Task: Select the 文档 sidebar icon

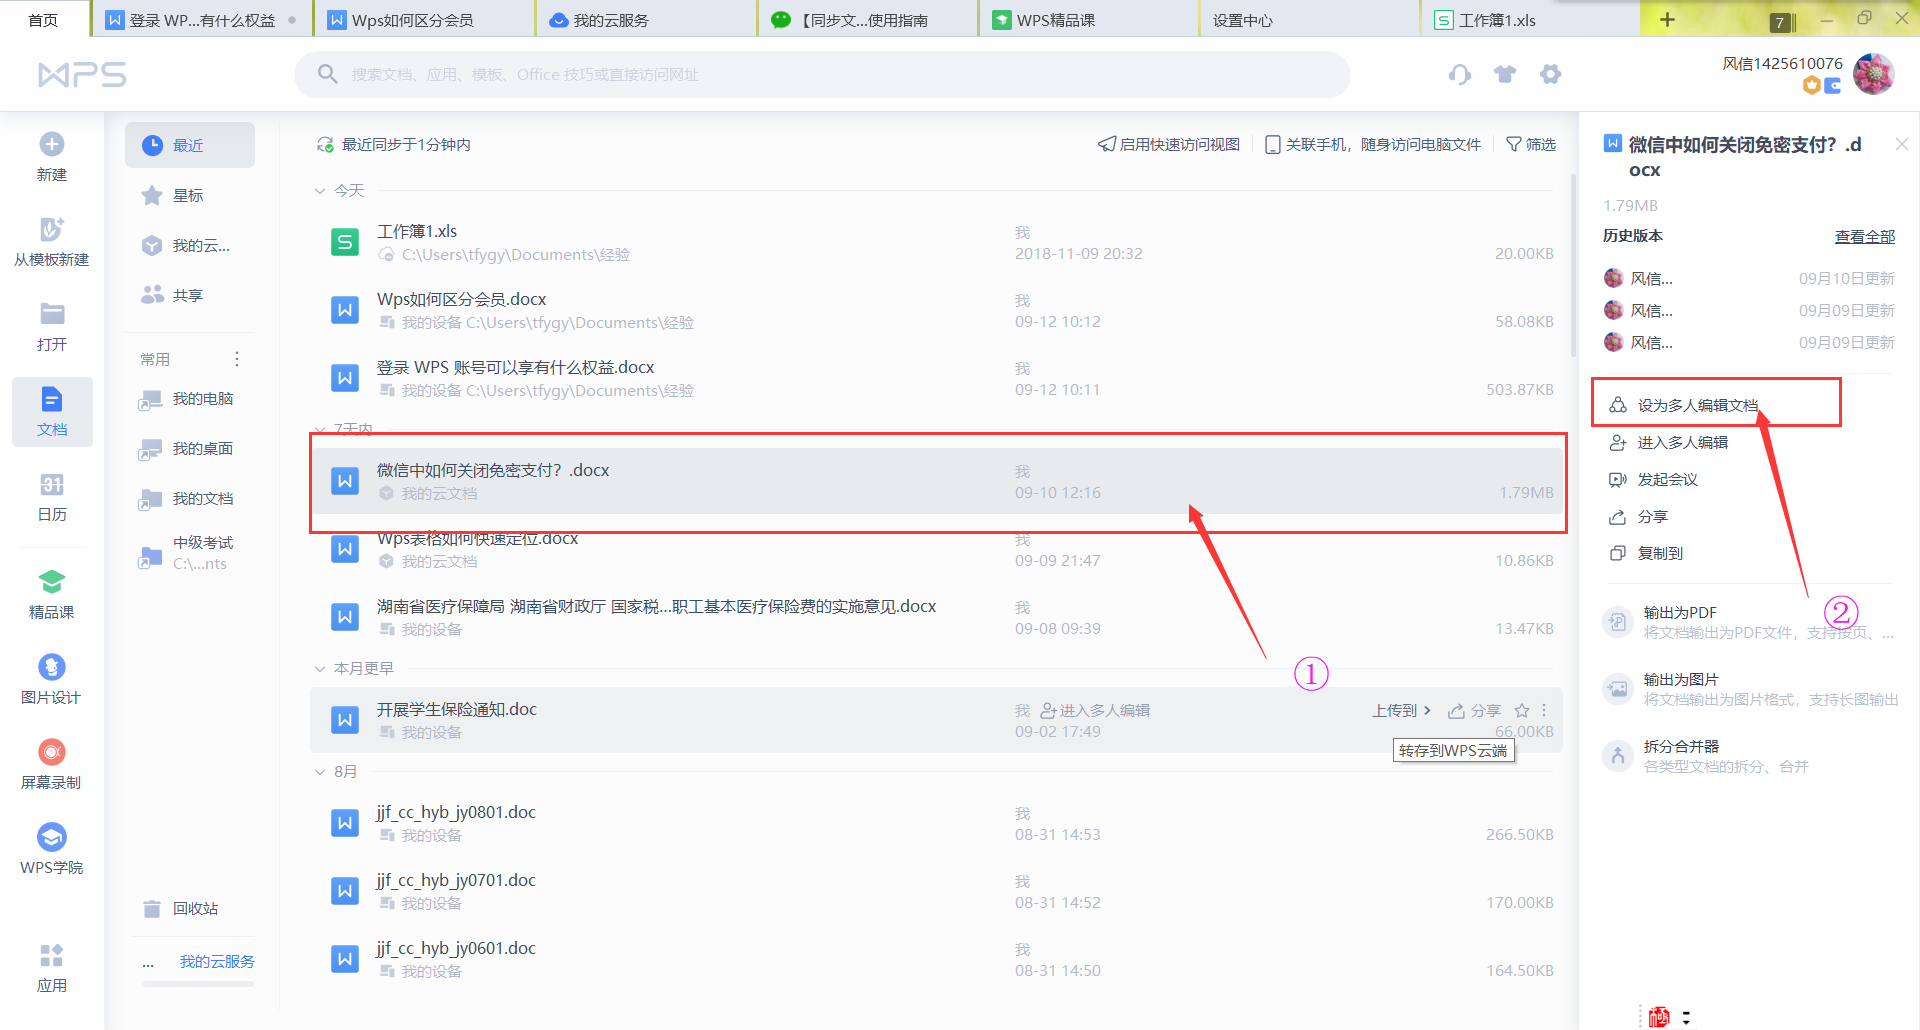Action: click(52, 400)
